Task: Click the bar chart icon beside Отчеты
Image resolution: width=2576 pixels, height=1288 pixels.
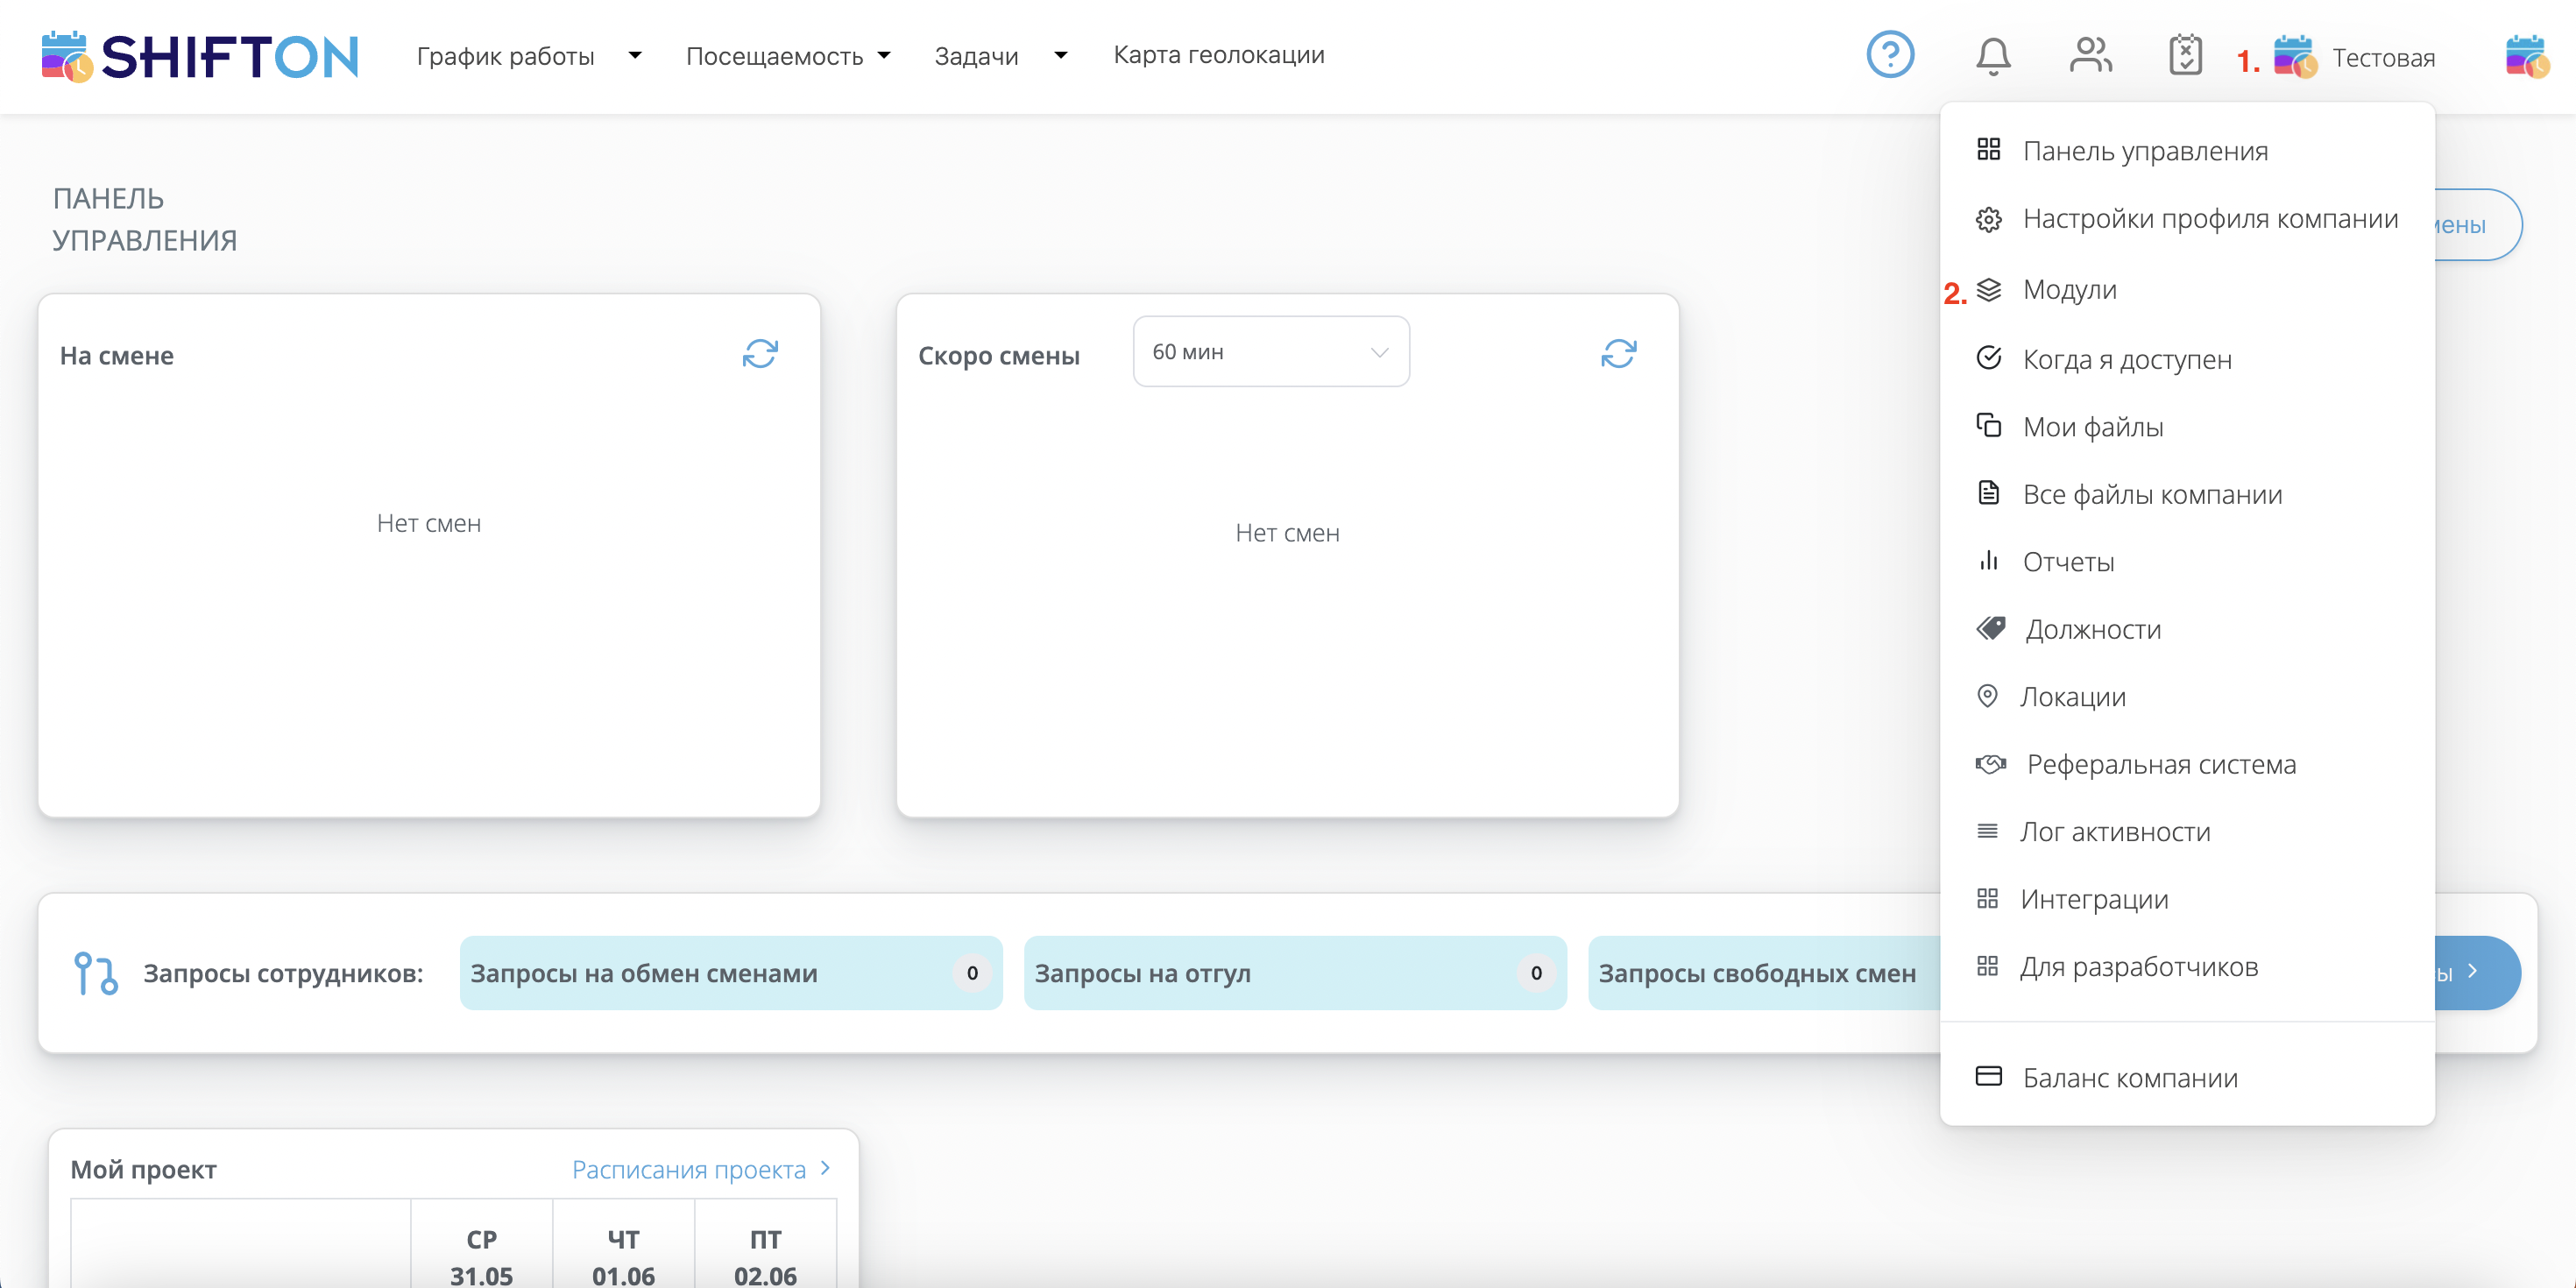Action: point(1988,560)
